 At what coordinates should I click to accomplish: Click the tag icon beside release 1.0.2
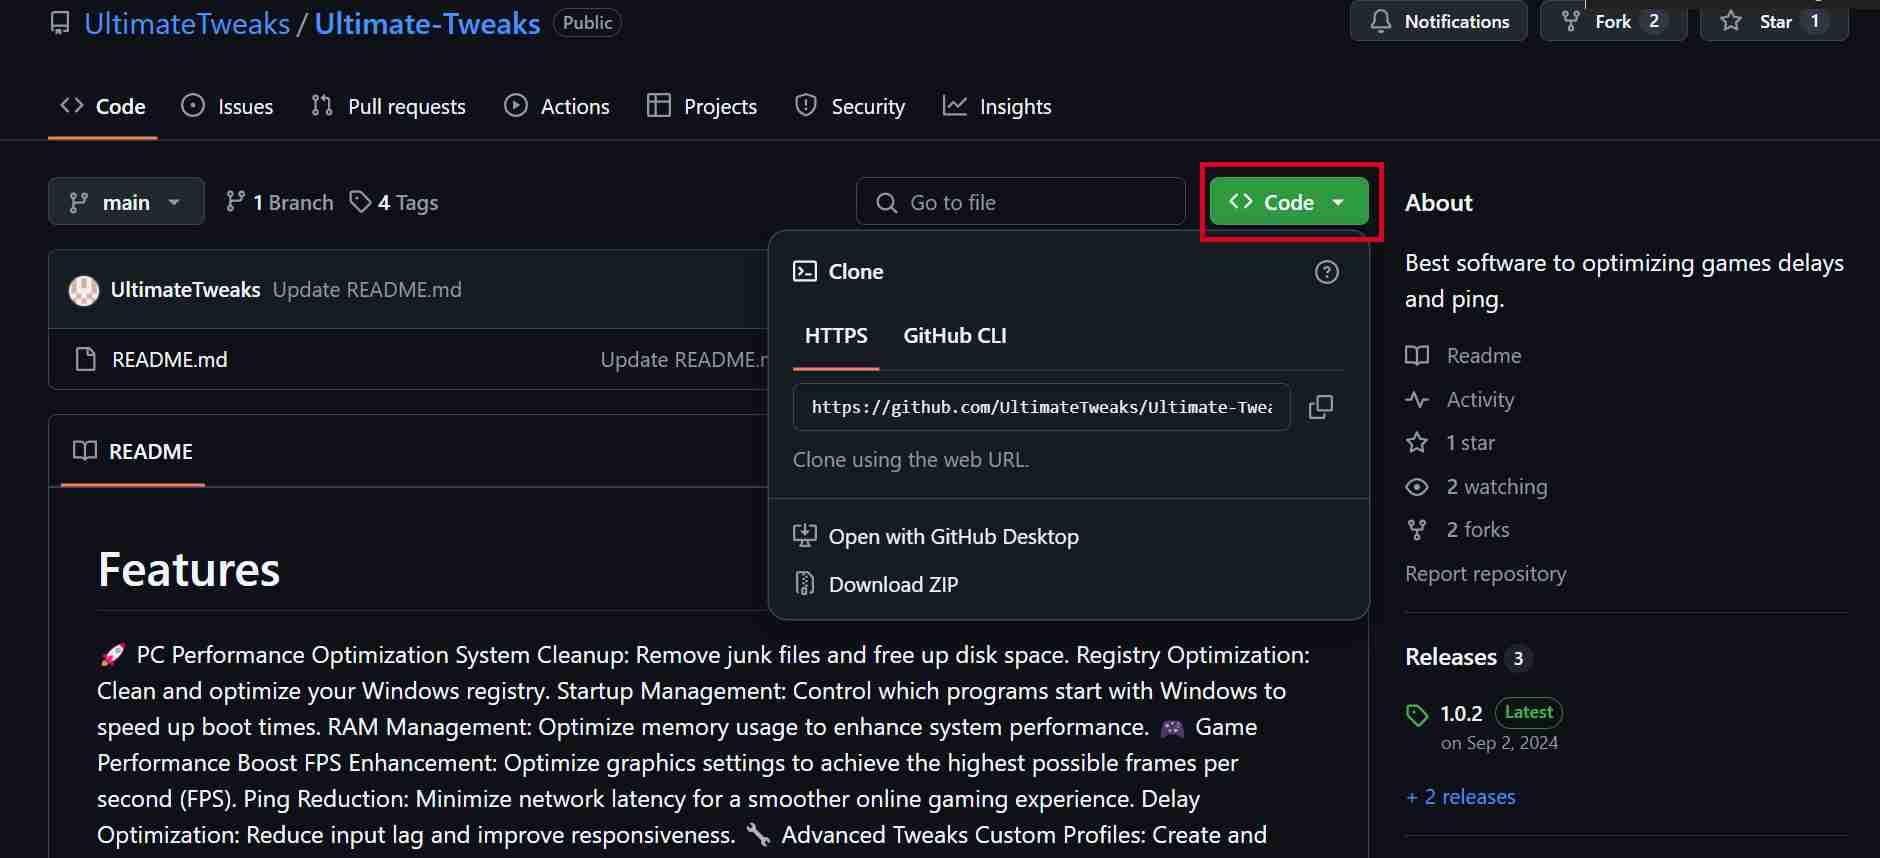coord(1417,715)
